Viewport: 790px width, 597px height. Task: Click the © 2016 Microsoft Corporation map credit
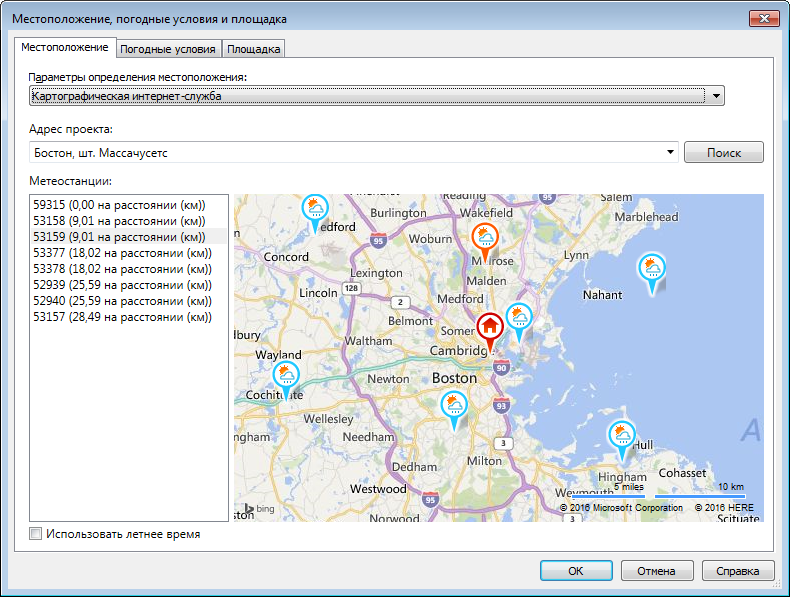pos(621,507)
